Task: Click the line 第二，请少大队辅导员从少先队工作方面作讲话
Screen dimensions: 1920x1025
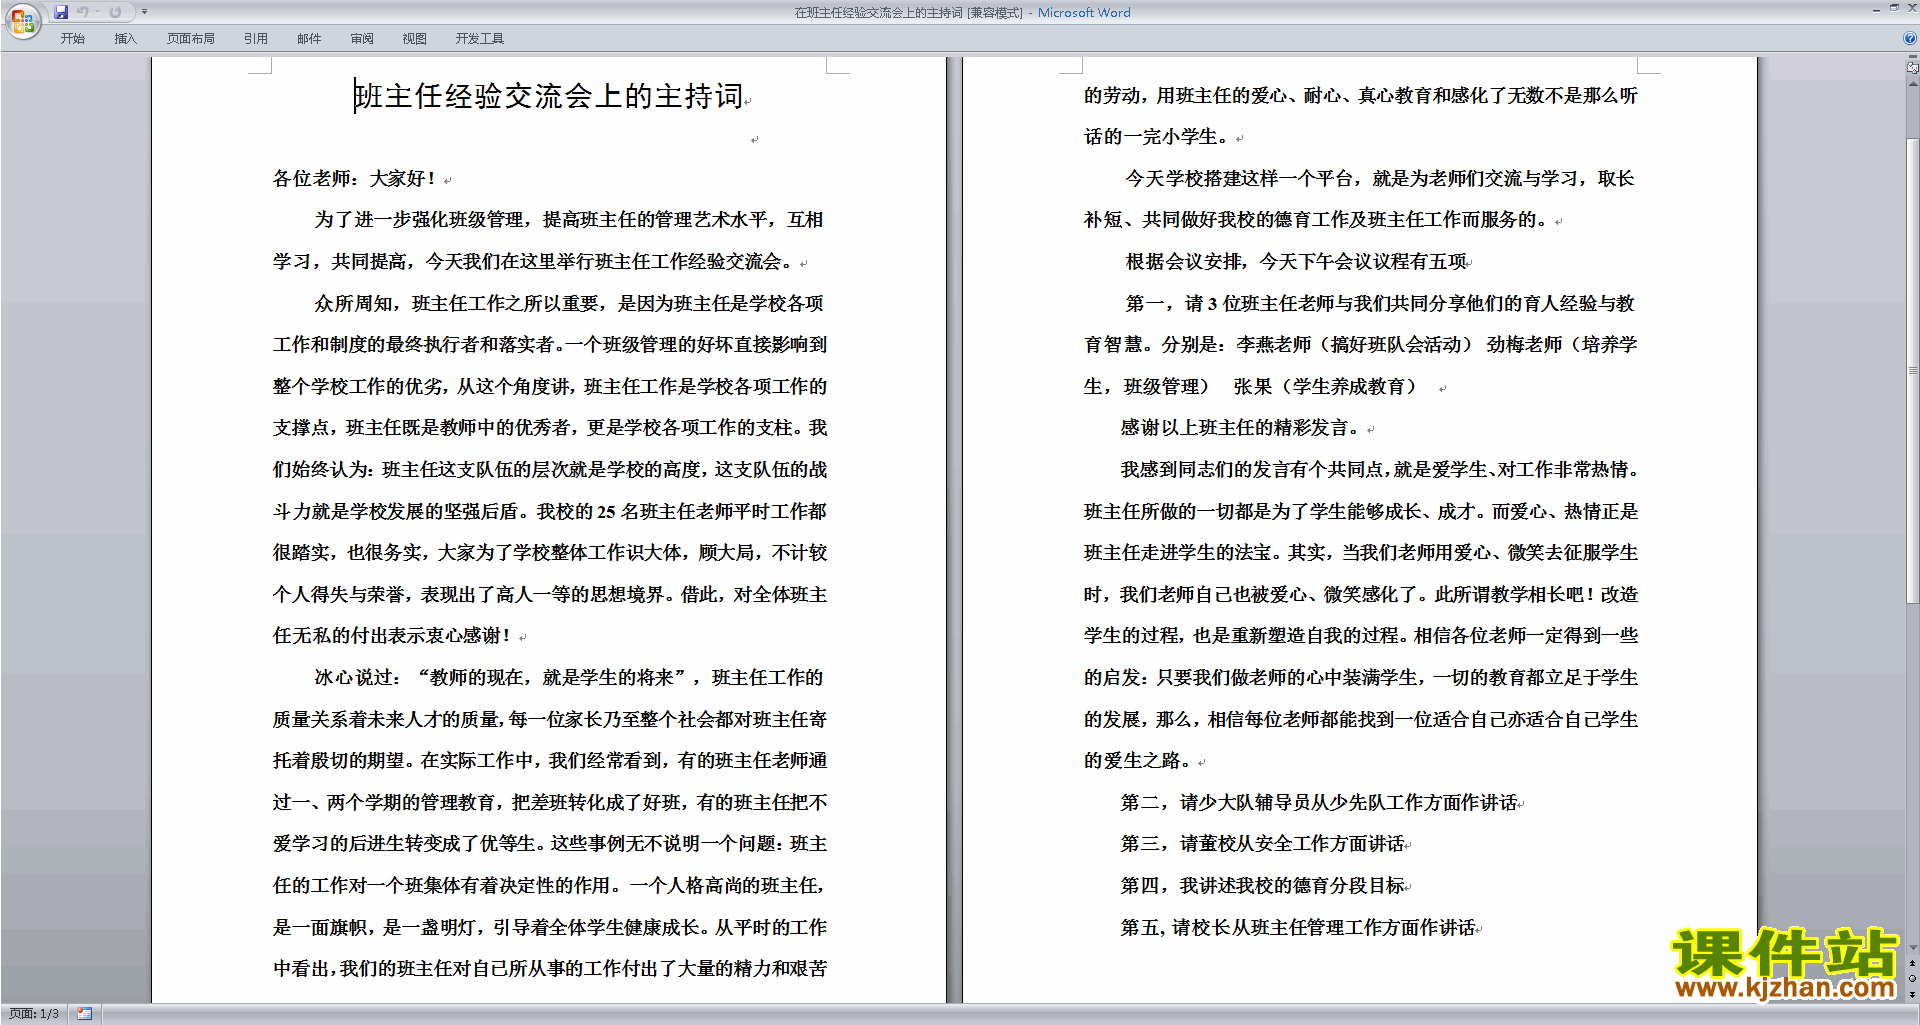Action: 1319,803
